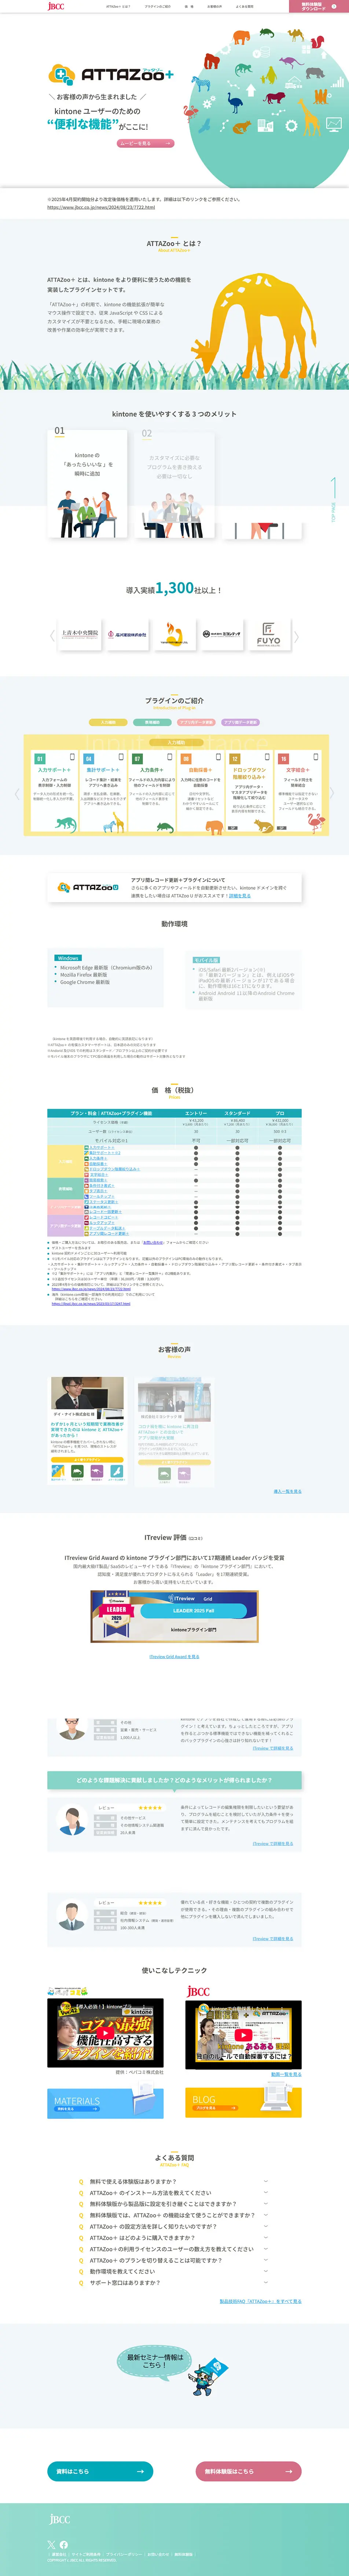Click the arrow on 無料体験版はこちら button

[x=288, y=2471]
